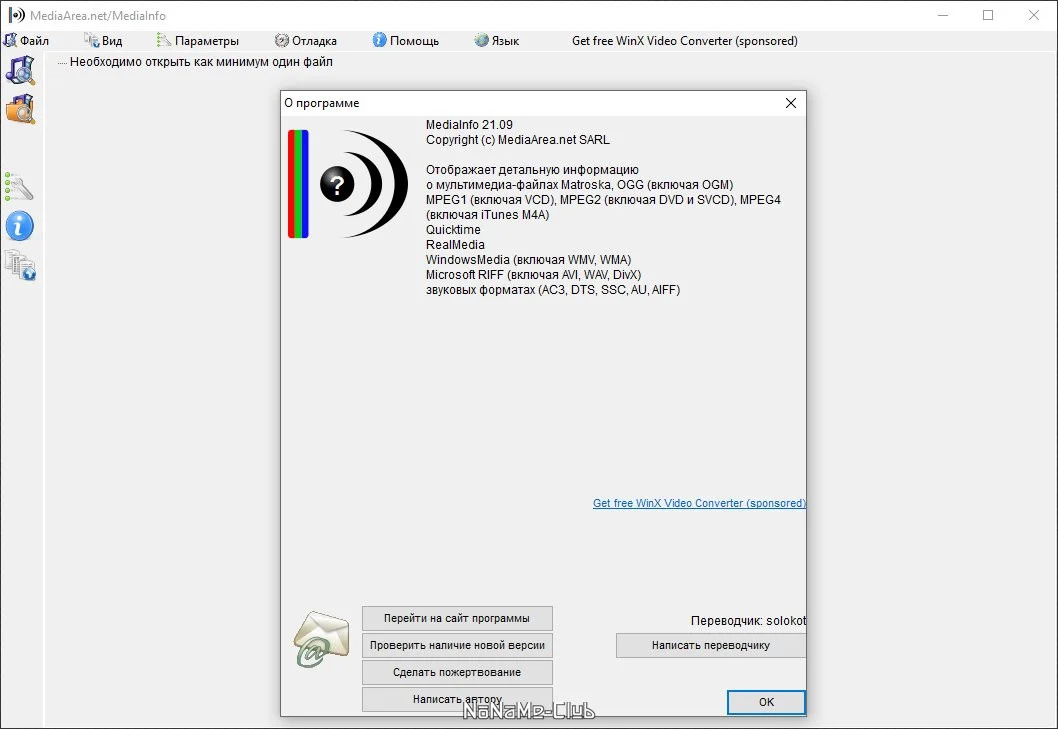Click the envelope email icon in dialog
The height and width of the screenshot is (729, 1058).
point(322,639)
